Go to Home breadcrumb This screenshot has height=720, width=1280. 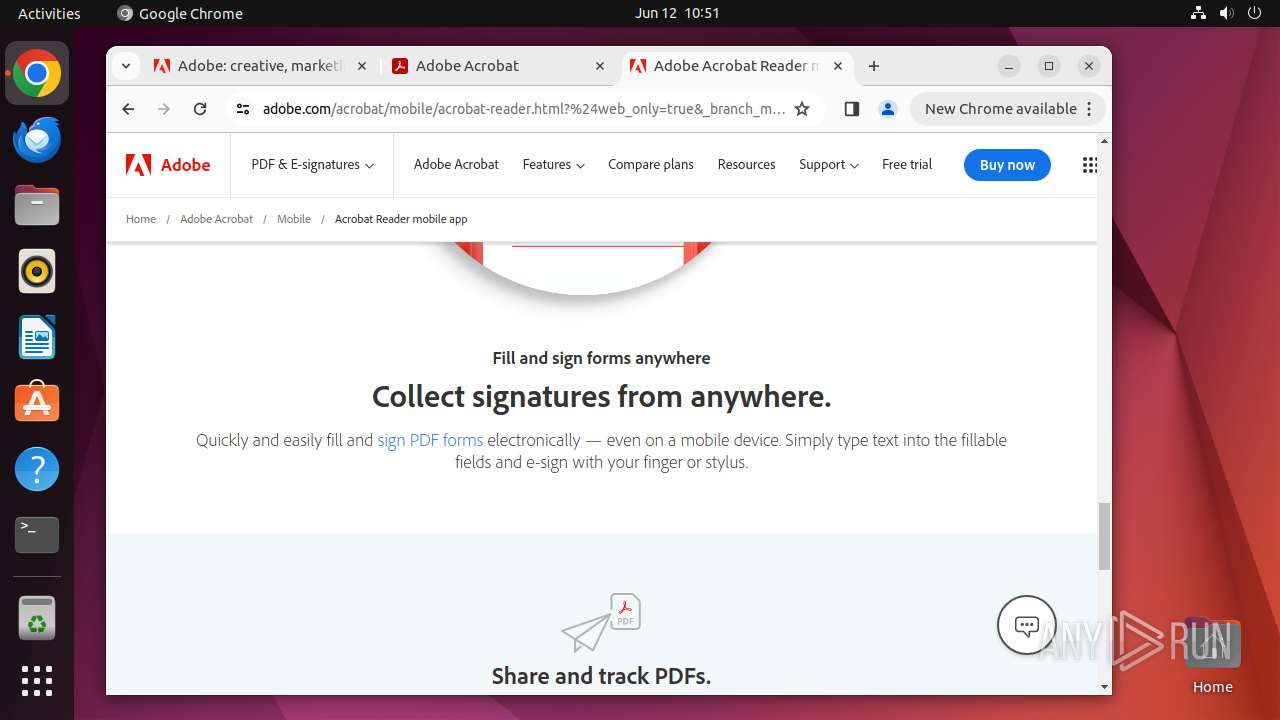[141, 219]
